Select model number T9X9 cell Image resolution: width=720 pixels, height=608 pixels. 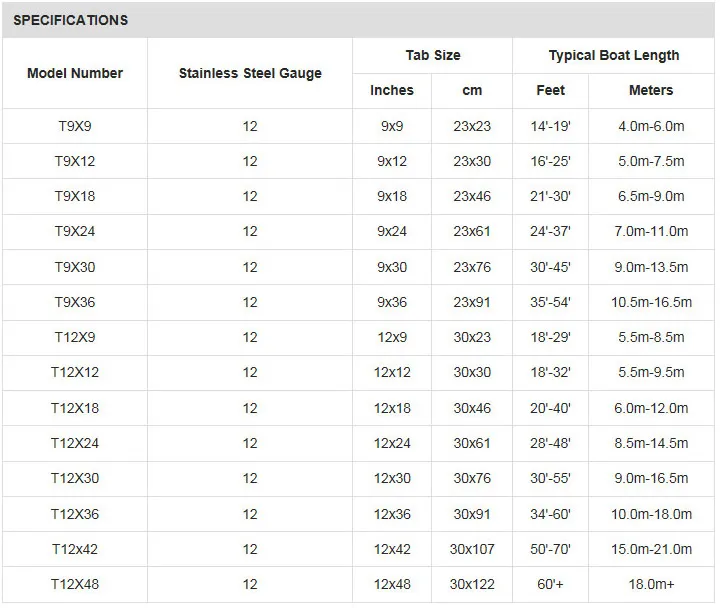point(75,126)
